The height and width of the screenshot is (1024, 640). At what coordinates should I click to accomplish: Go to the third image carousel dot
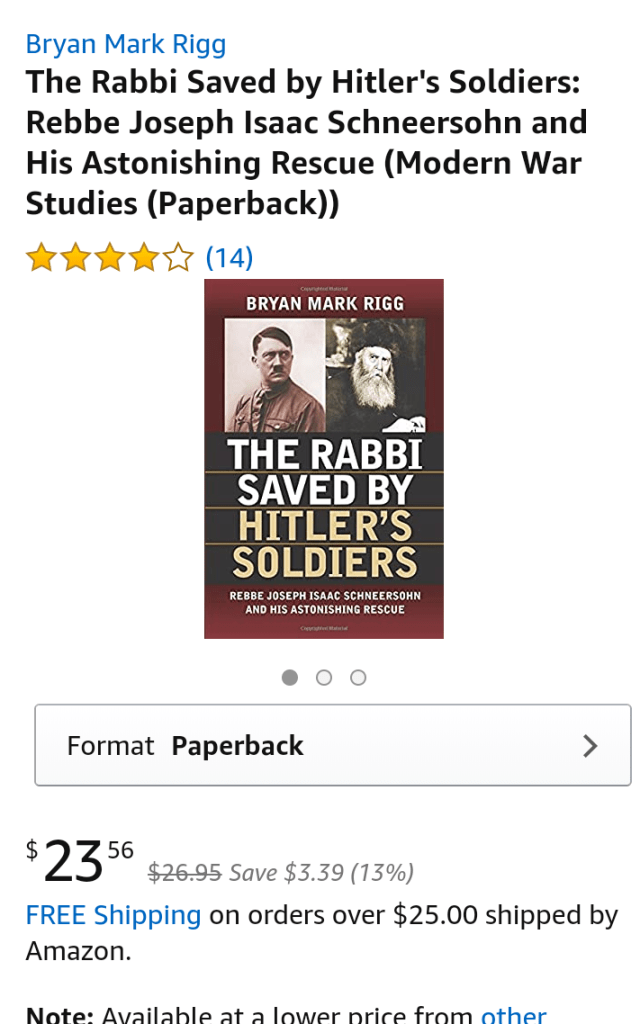pos(358,678)
